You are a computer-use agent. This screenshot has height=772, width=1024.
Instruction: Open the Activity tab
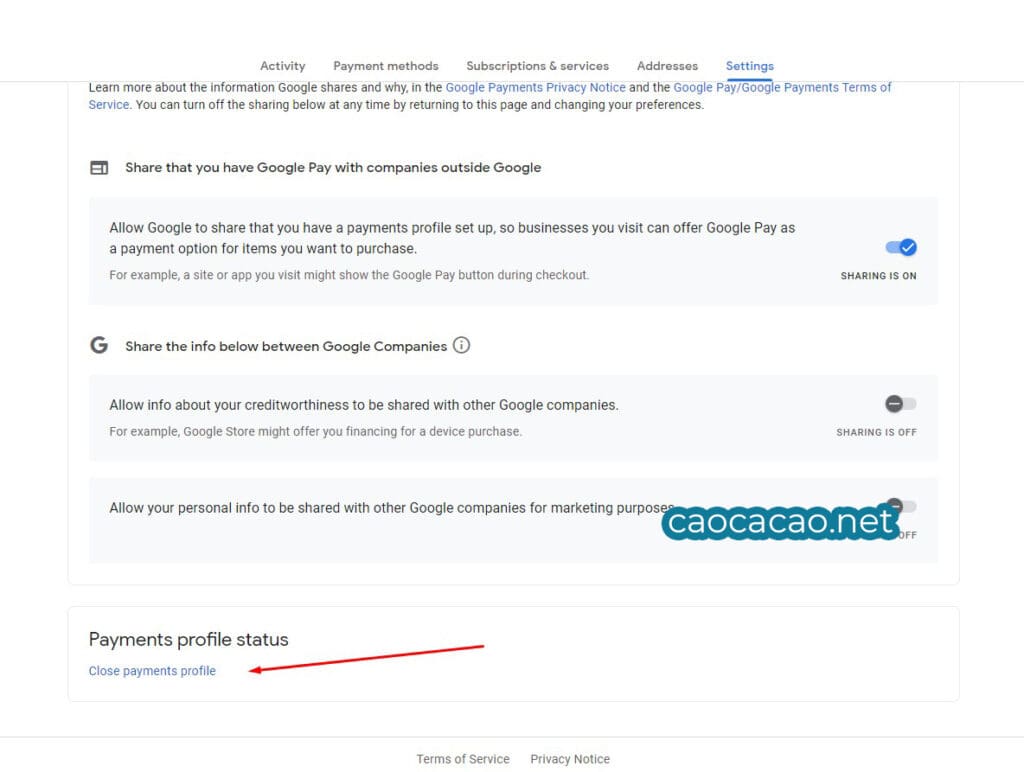pos(282,66)
